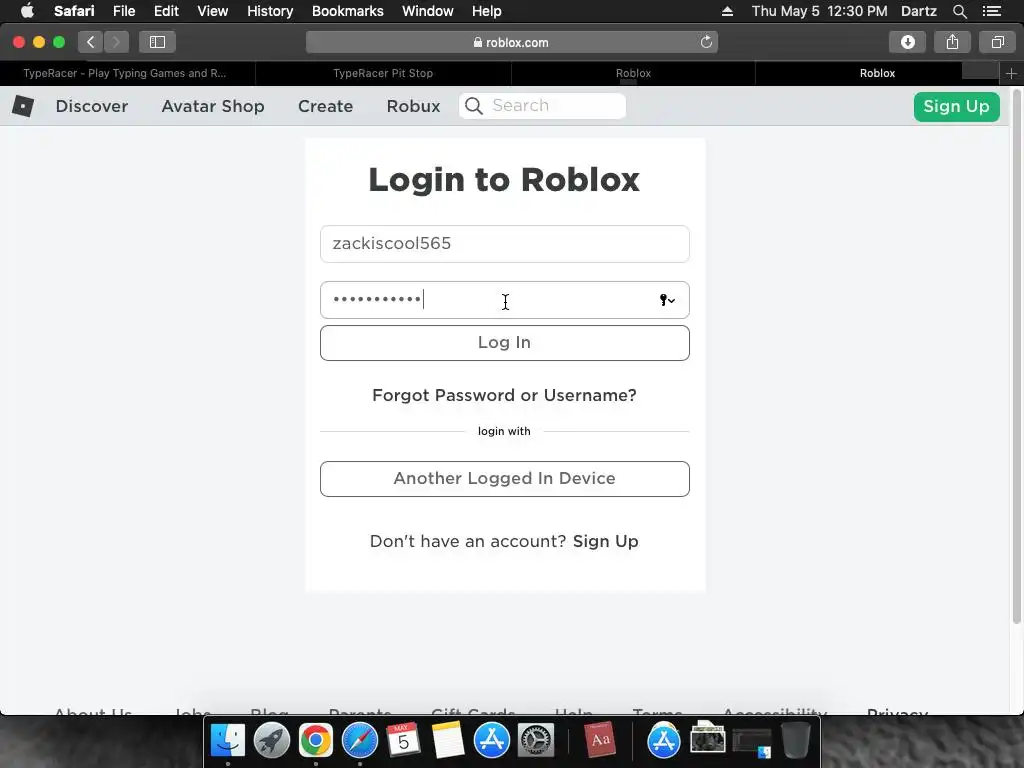Open the Safari File menu
Screen dimensions: 1024x768
click(x=123, y=11)
